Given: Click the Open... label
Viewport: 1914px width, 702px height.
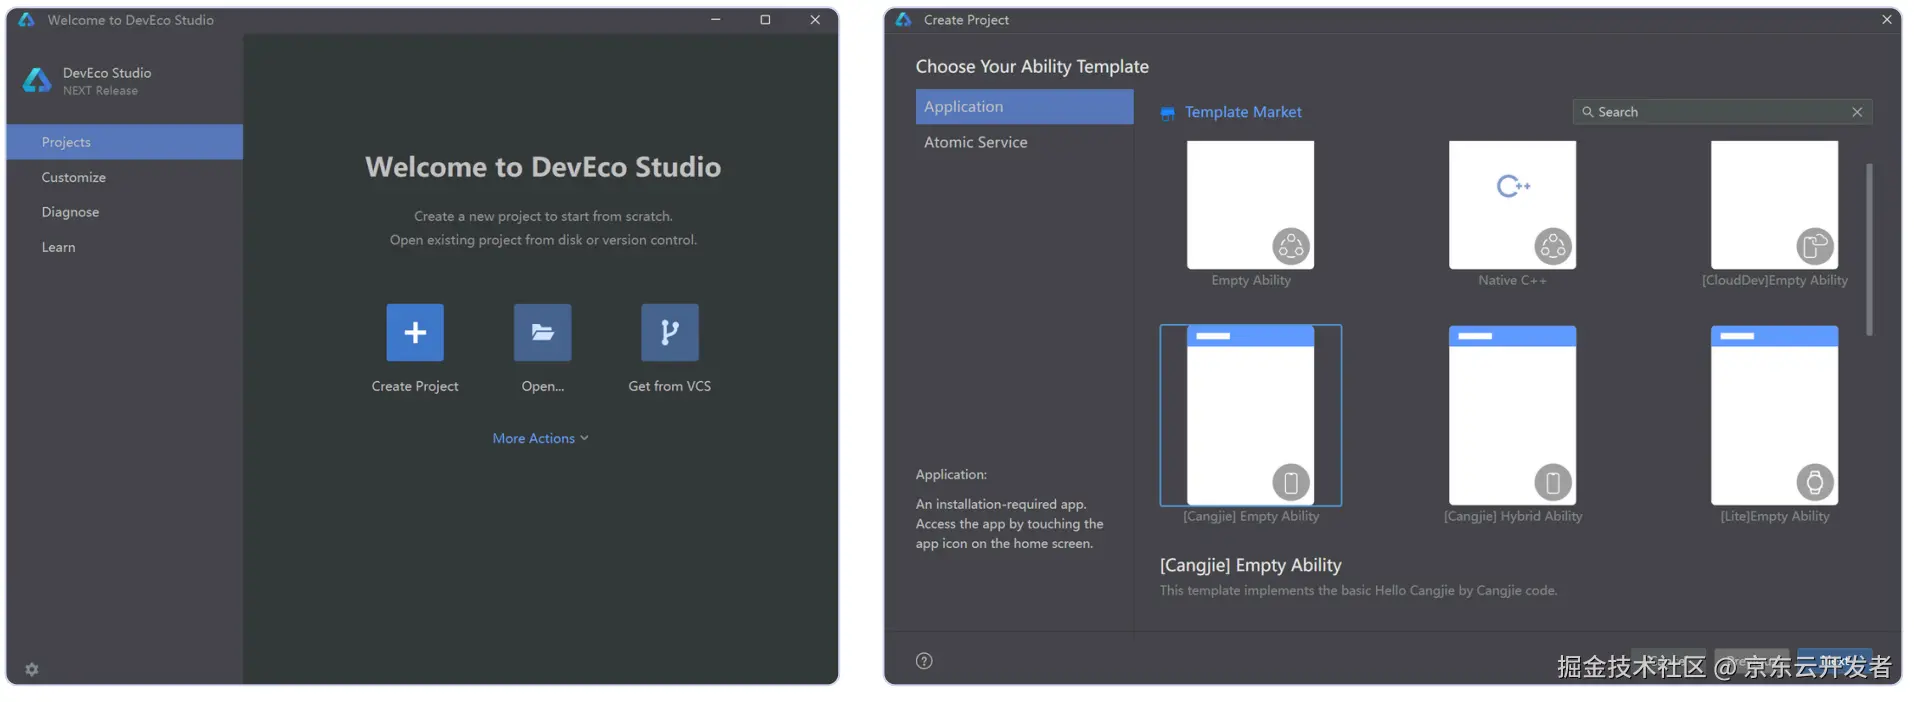Looking at the screenshot, I should click(543, 386).
